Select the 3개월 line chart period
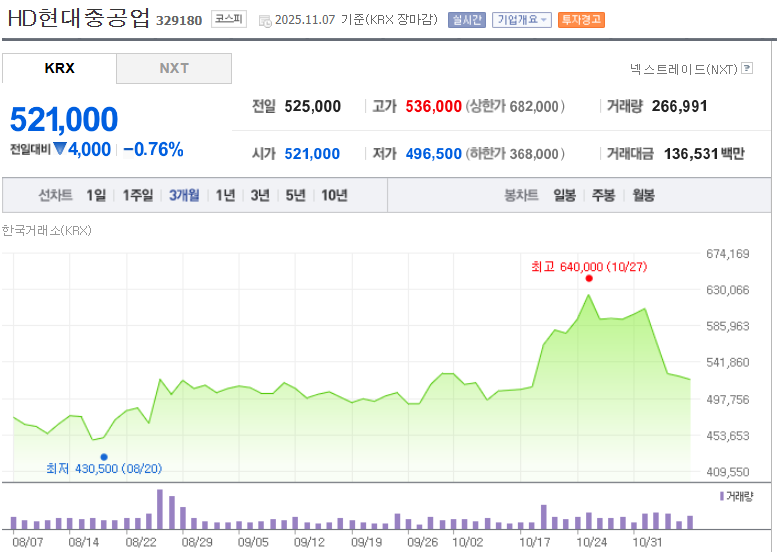 tap(184, 195)
